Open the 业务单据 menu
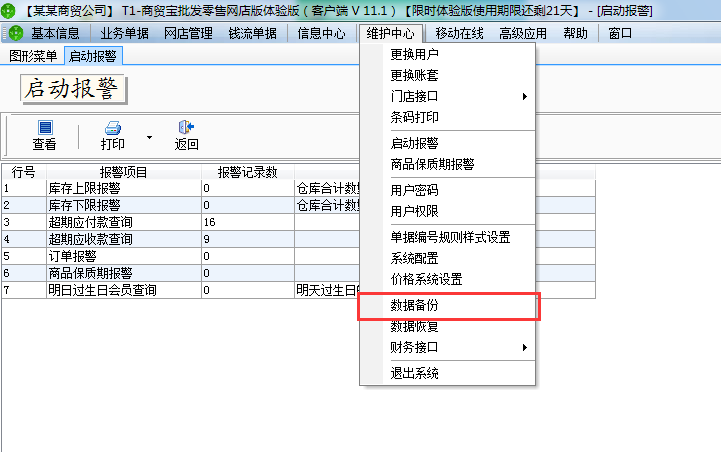This screenshot has height=452, width=721. (124, 33)
